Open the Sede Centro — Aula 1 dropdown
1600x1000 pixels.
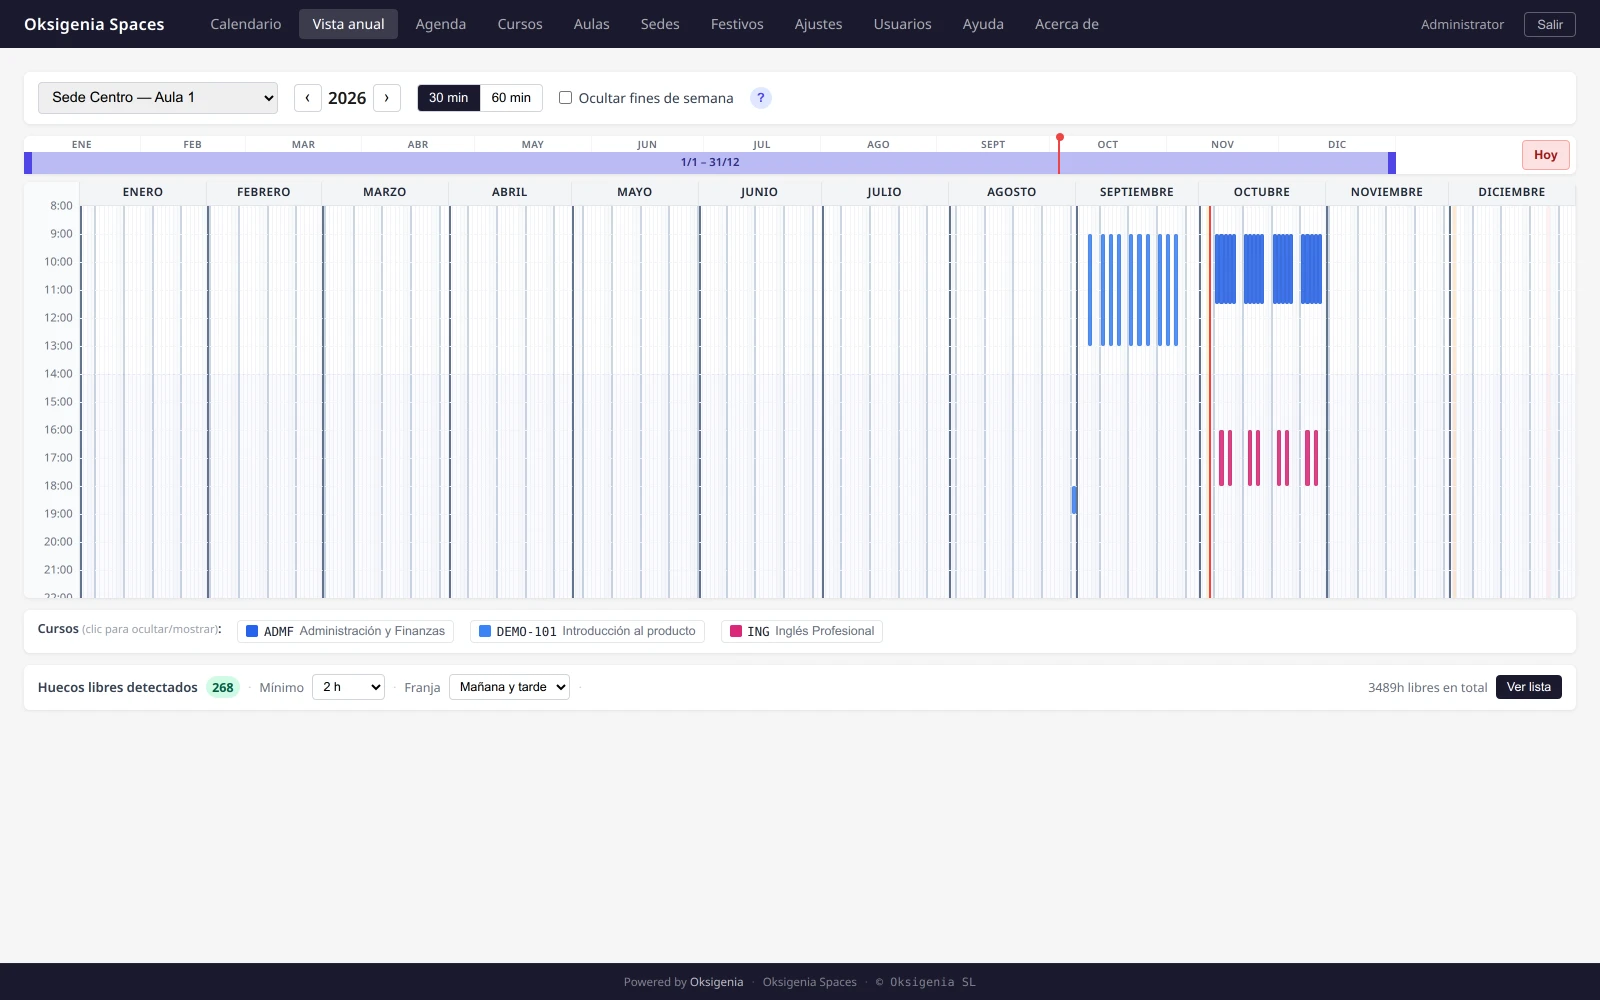coord(158,98)
